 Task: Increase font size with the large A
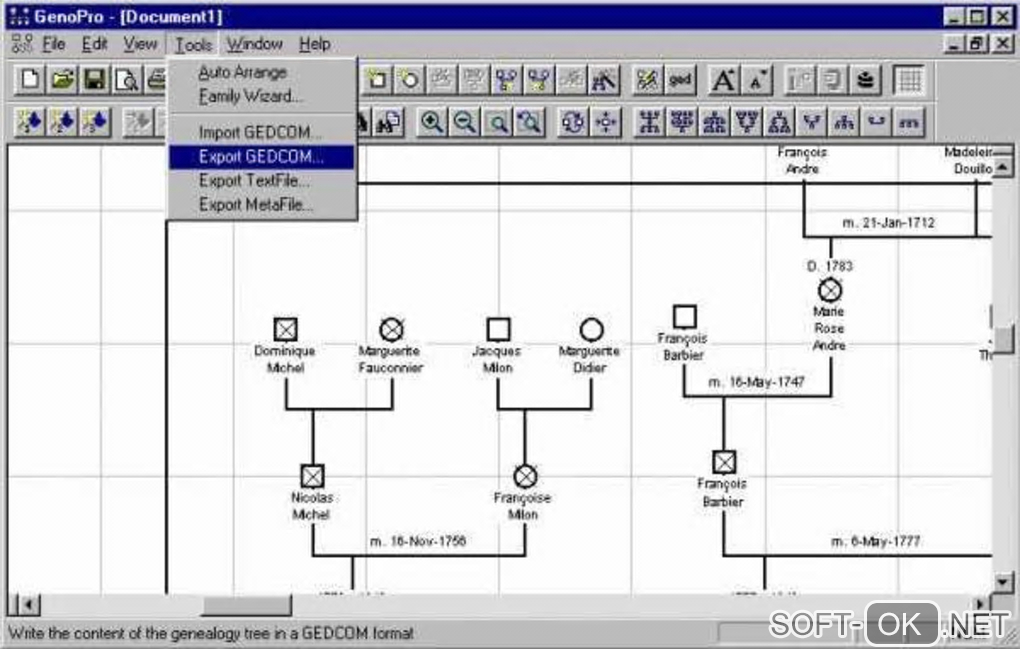point(723,80)
